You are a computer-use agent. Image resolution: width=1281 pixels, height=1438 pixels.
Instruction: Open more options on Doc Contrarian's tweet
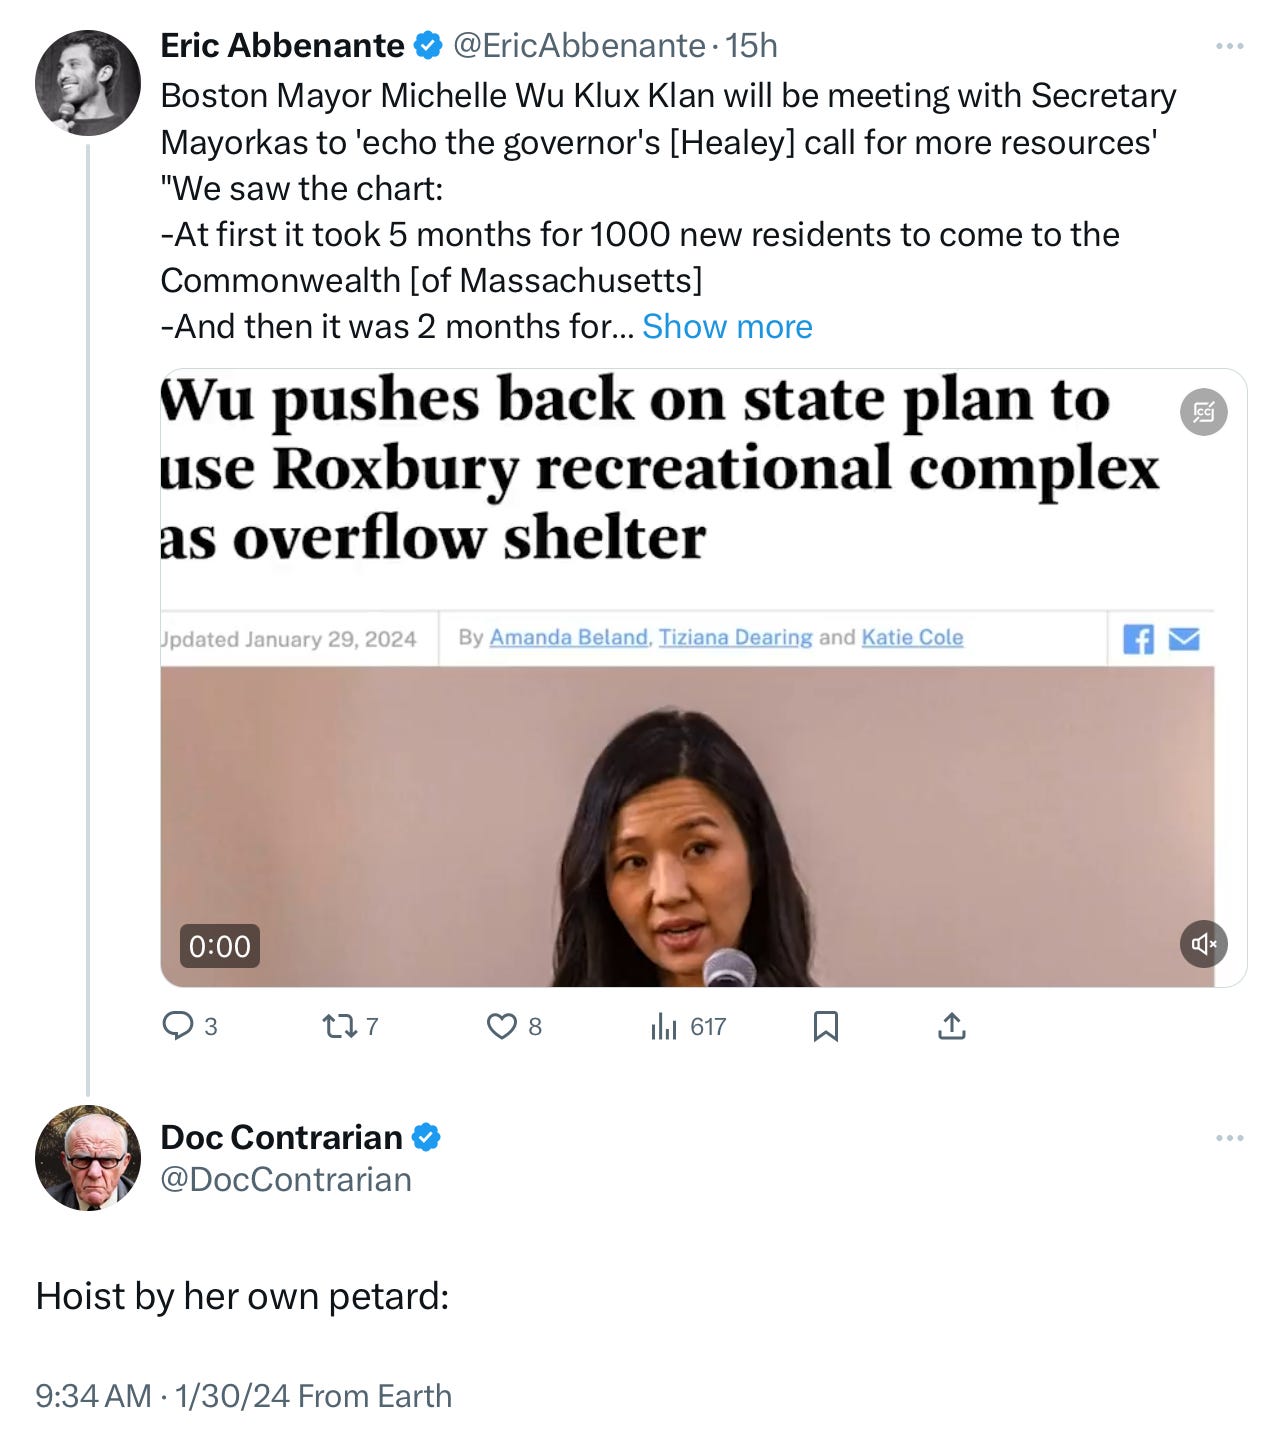(x=1229, y=1138)
